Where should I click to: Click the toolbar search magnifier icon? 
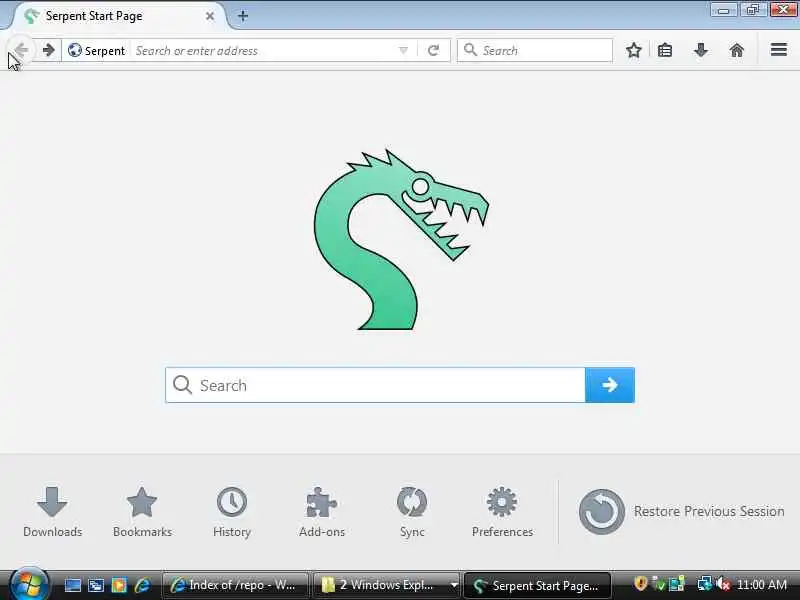coord(470,50)
